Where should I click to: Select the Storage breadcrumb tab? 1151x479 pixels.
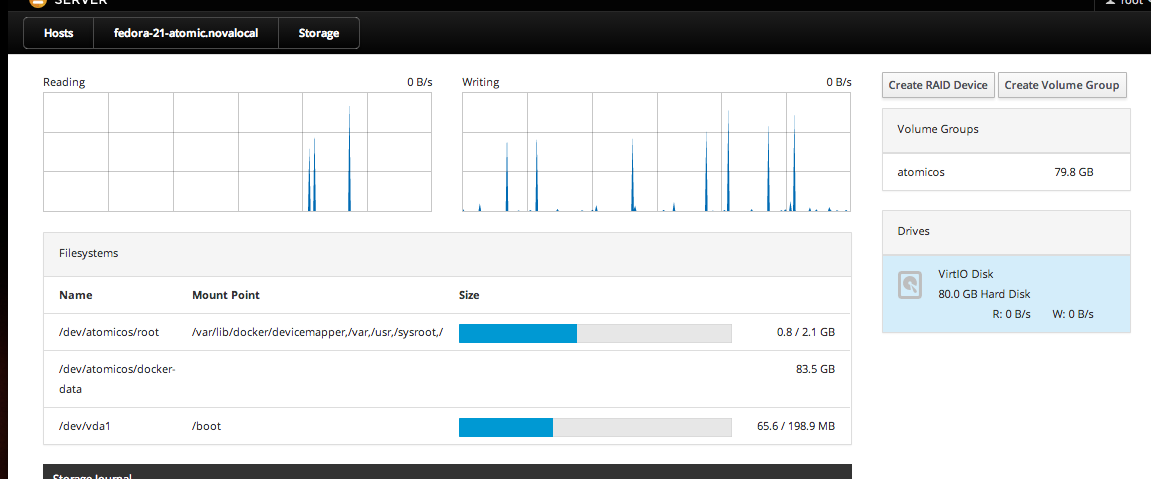(319, 33)
